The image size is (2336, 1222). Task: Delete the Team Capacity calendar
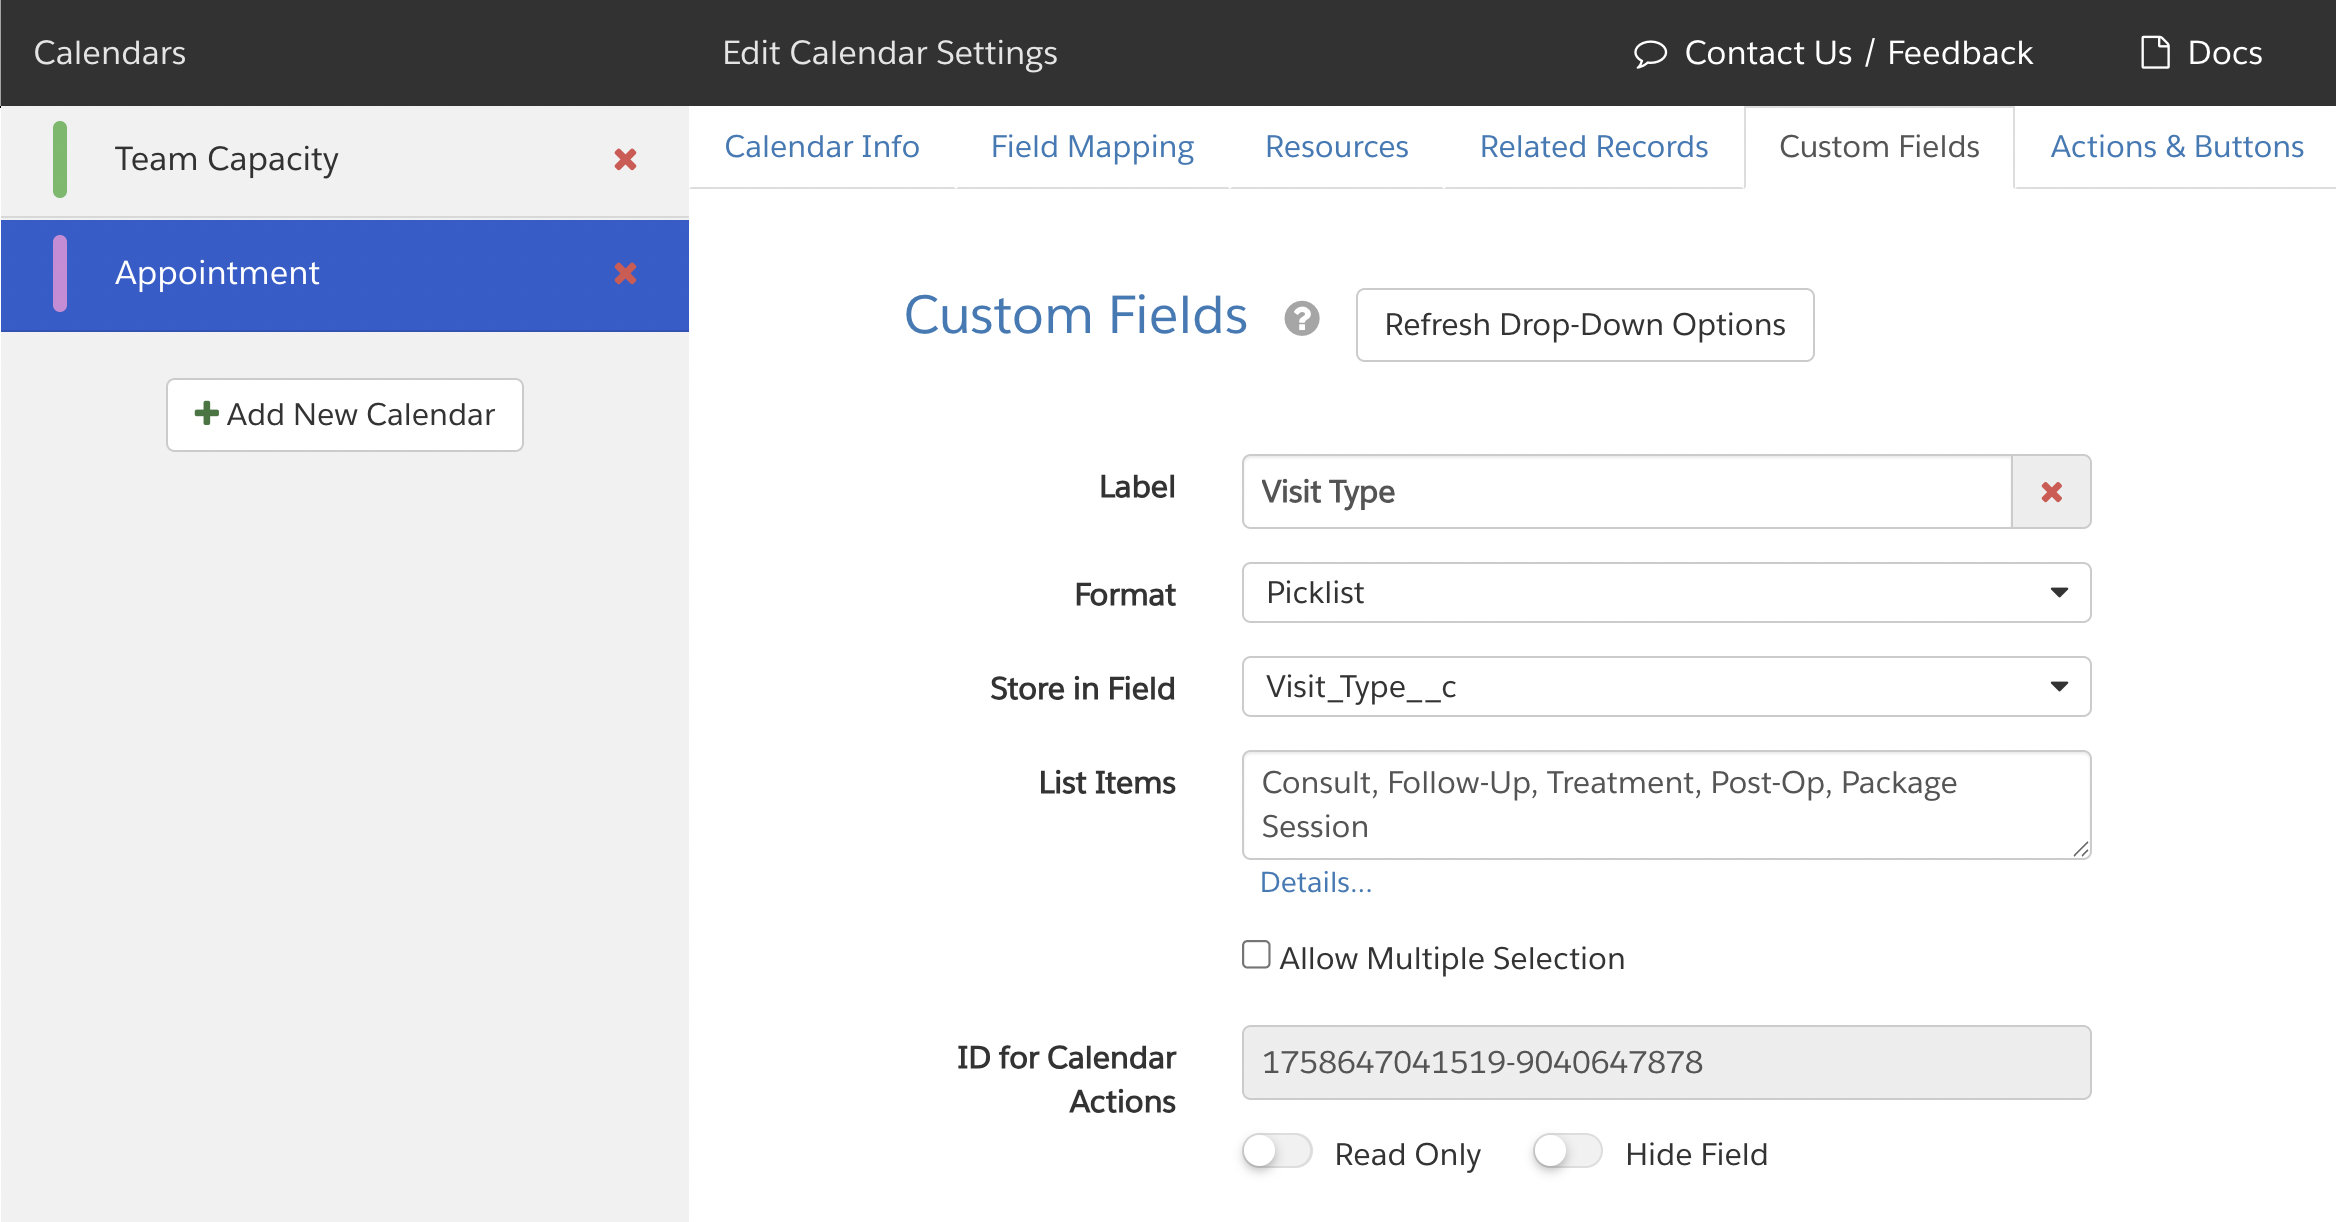[x=625, y=159]
